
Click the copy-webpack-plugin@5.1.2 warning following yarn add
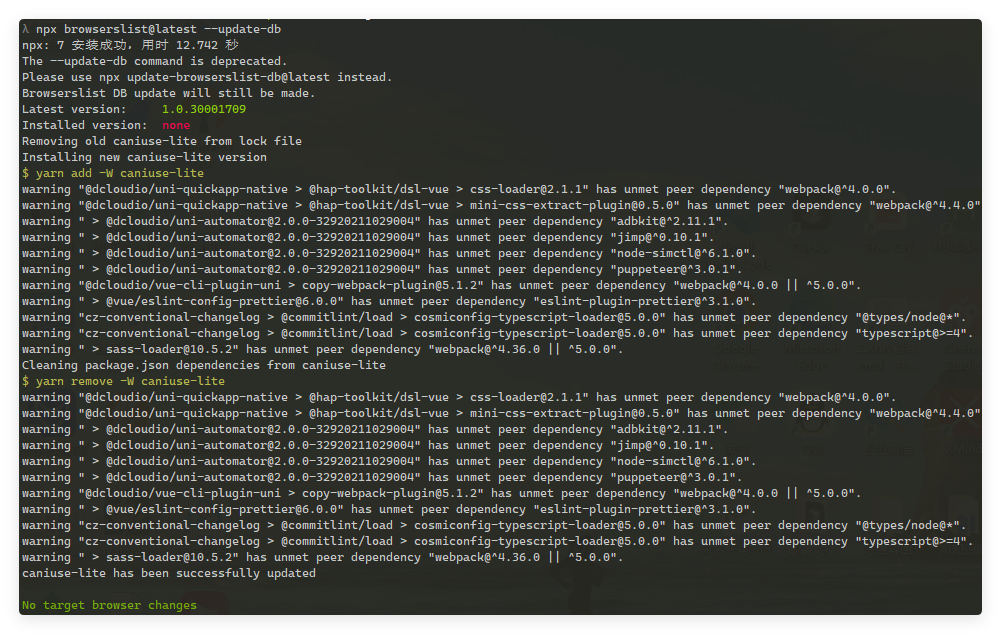(x=441, y=285)
